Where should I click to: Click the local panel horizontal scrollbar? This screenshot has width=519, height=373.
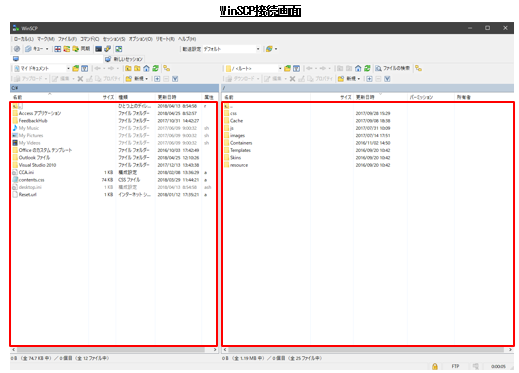coord(114,350)
